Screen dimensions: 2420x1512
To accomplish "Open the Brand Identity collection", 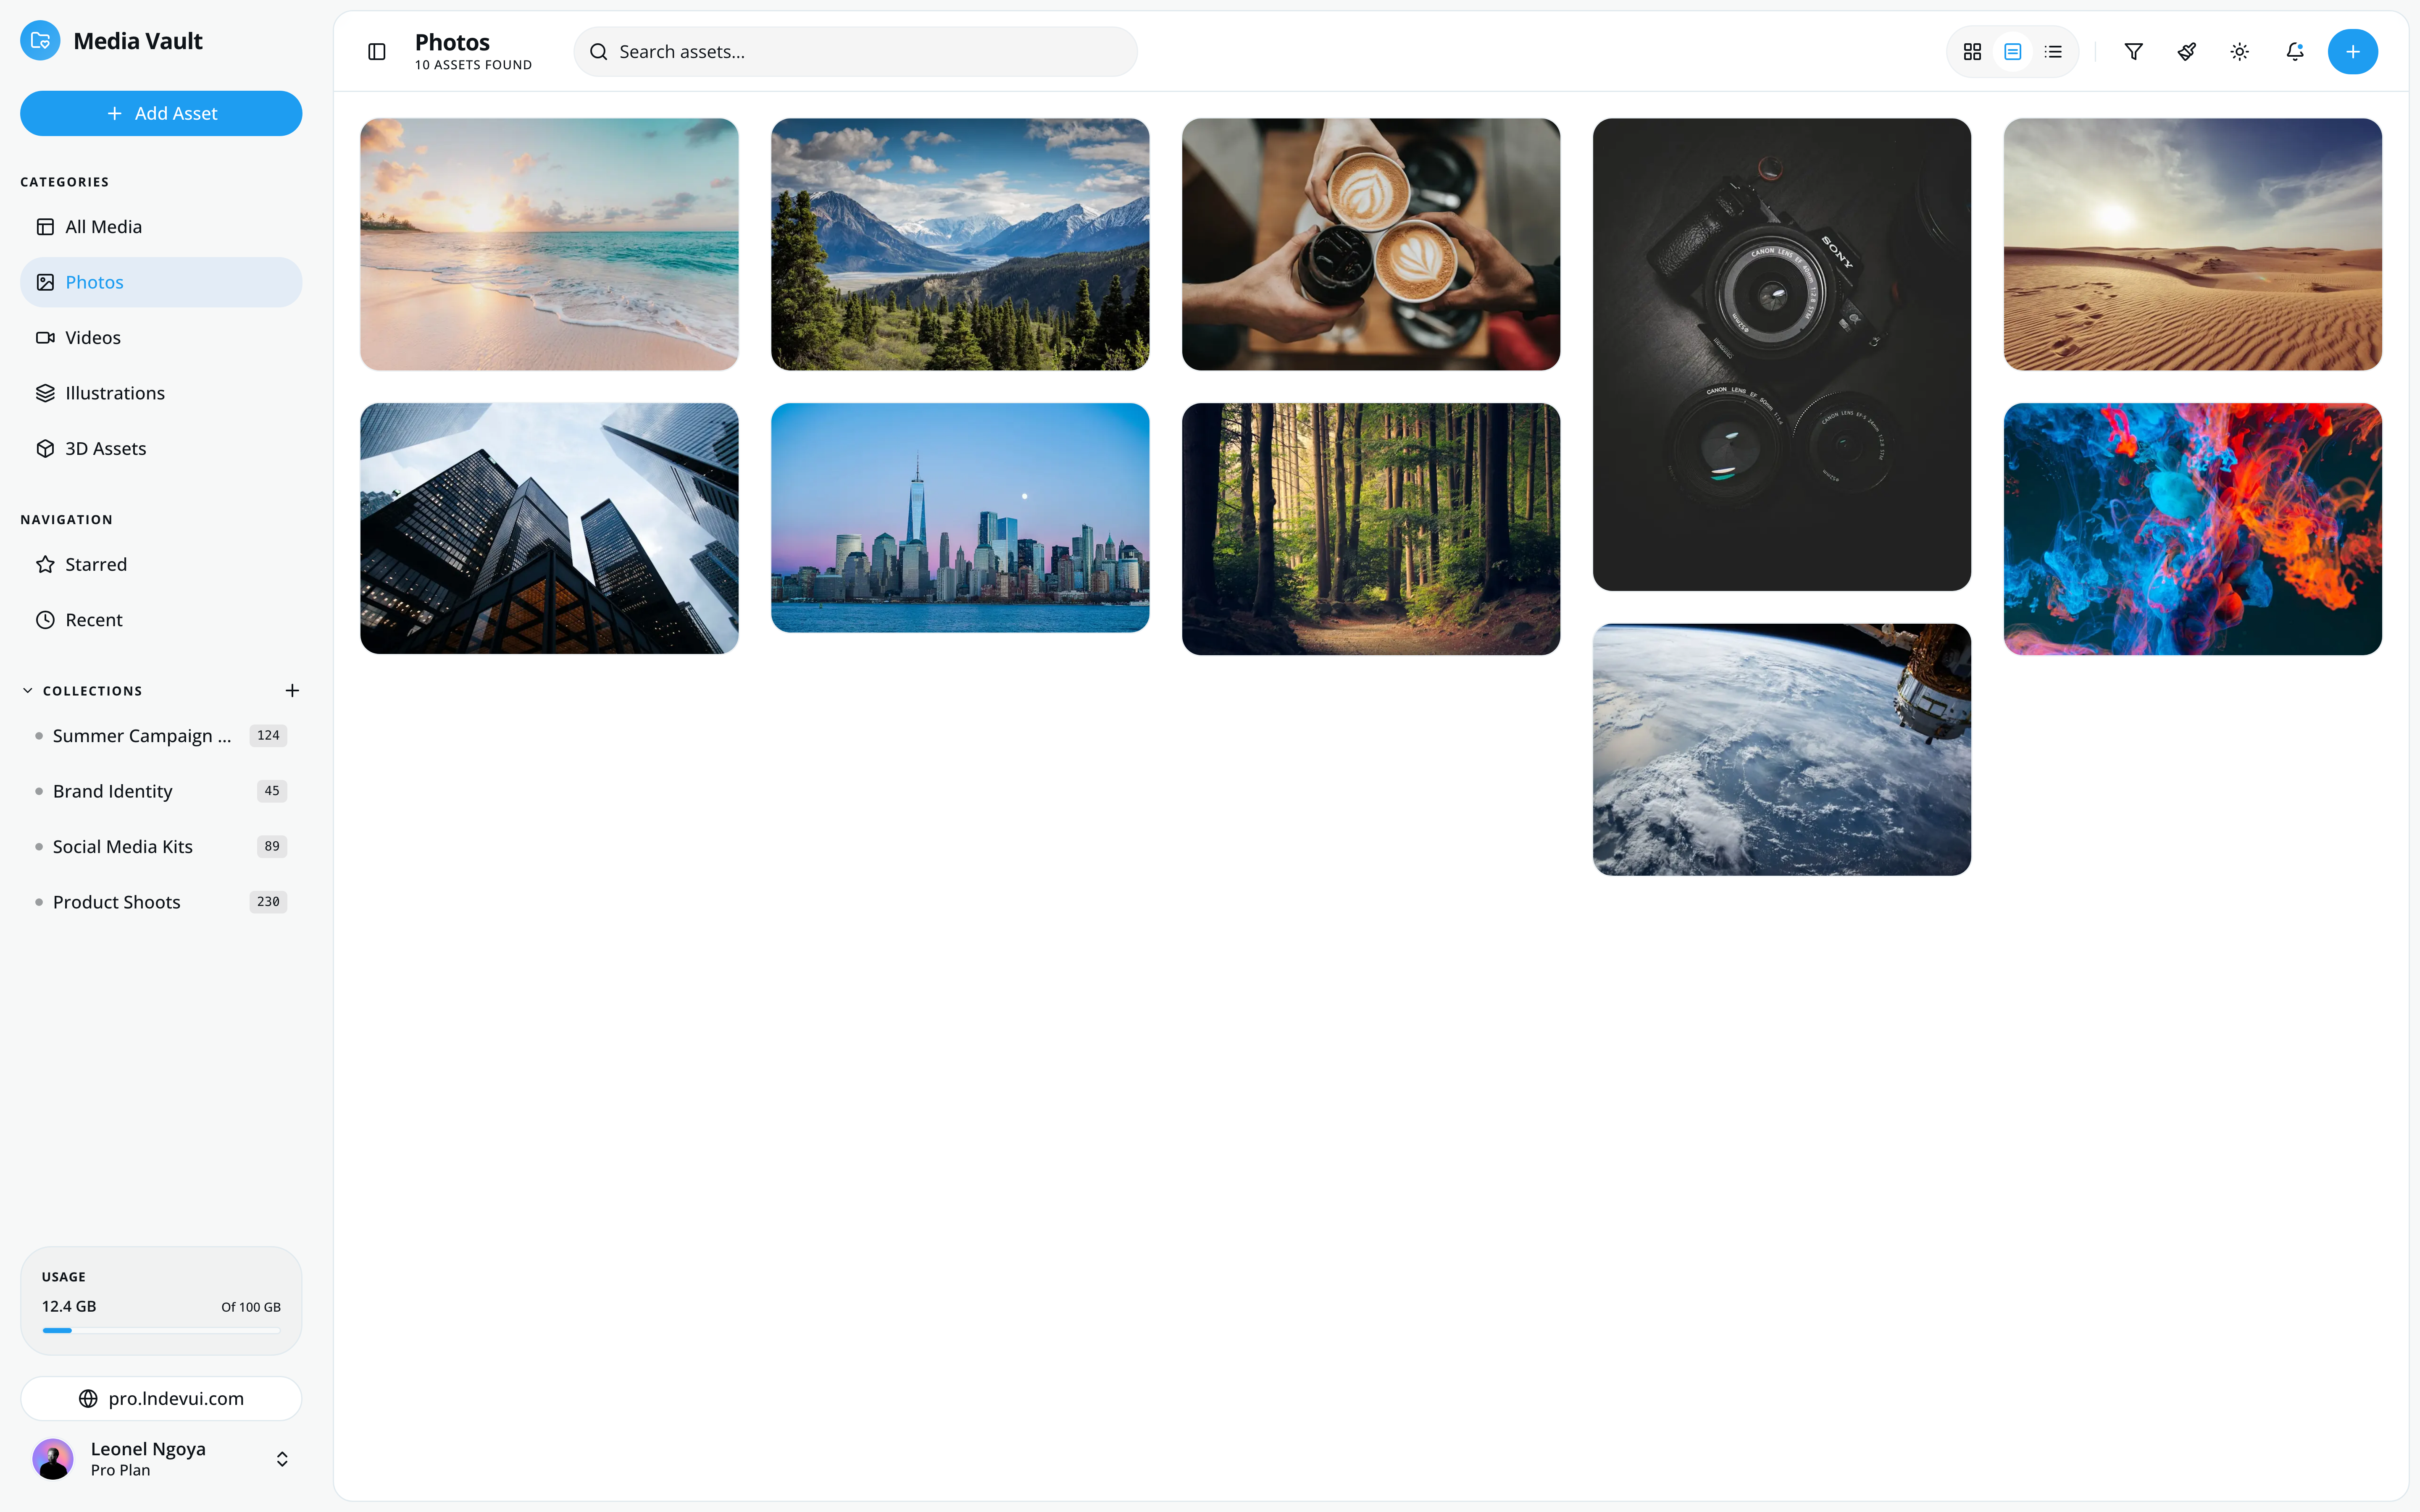I will (161, 791).
